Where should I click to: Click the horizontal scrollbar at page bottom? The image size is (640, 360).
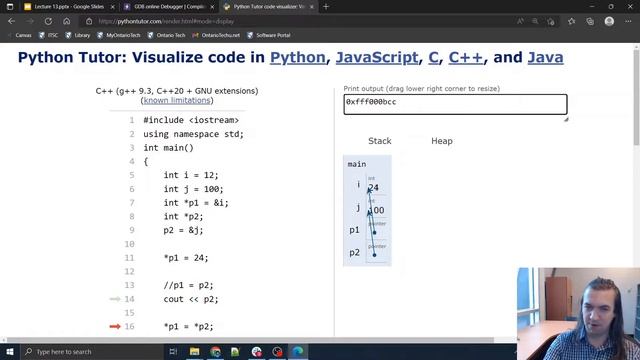[x=250, y=340]
